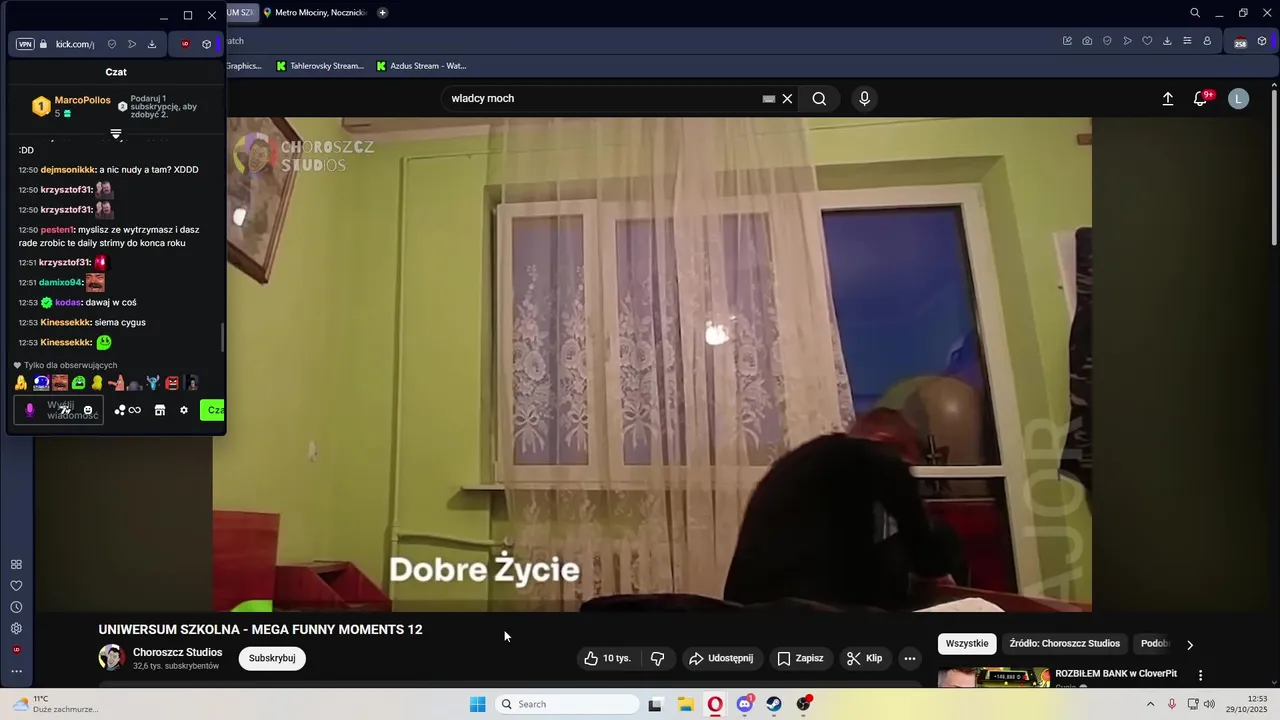
Task: Click the Kick chat message input
Action: 59,410
